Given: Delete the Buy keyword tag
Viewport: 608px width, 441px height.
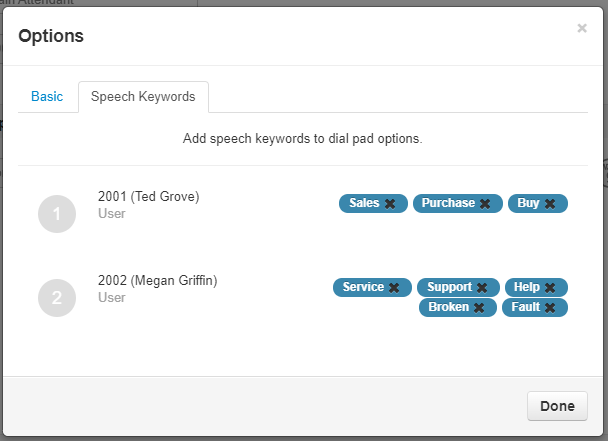Looking at the screenshot, I should tap(549, 204).
